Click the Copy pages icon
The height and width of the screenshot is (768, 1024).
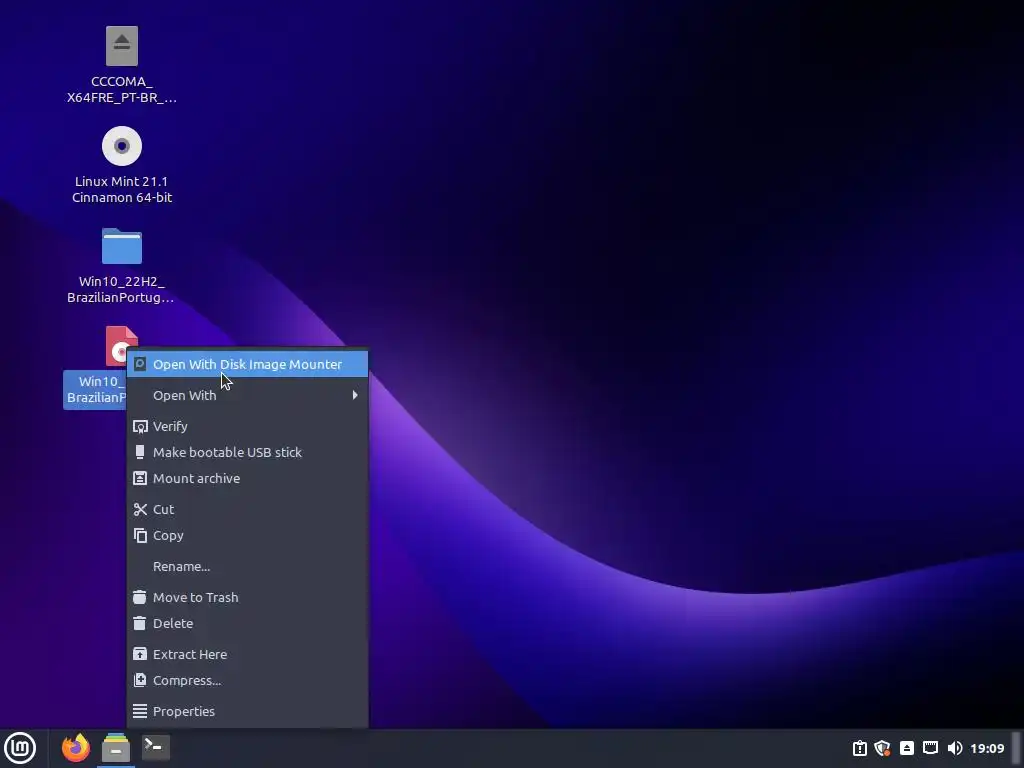point(140,536)
